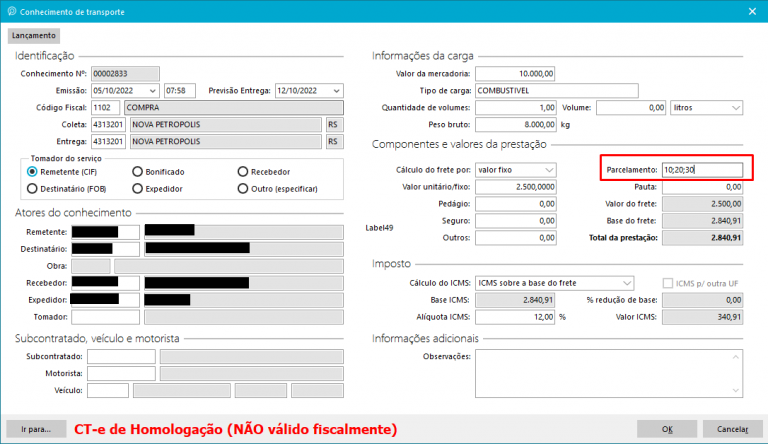This screenshot has width=768, height=444.
Task: Open the Cálculo do ICMS dropdown
Action: pyautogui.click(x=626, y=283)
